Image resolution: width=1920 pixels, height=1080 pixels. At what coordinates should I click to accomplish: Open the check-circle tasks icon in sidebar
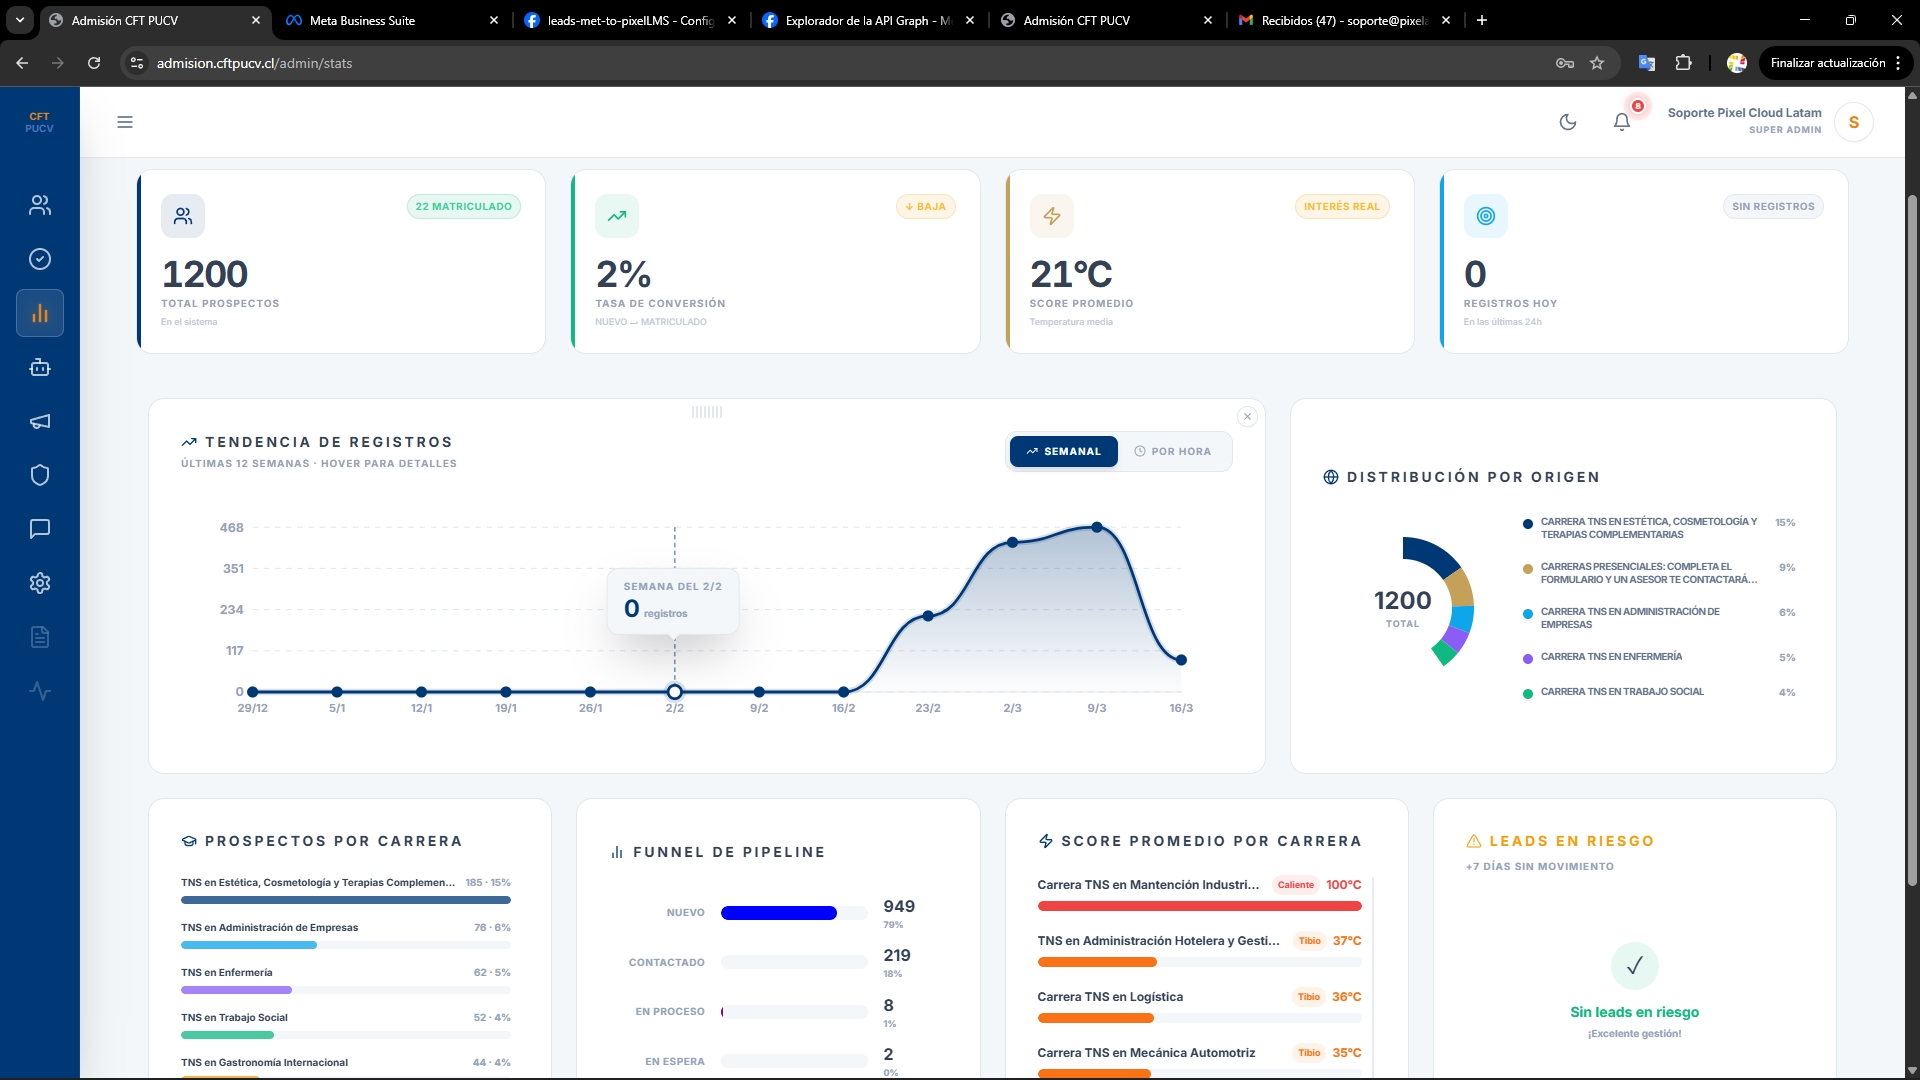(40, 259)
